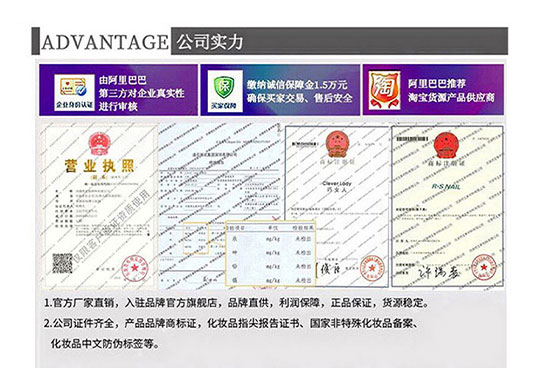
Task: Click the 由阿里巴巴第三方审核 purple banner
Action: point(118,90)
